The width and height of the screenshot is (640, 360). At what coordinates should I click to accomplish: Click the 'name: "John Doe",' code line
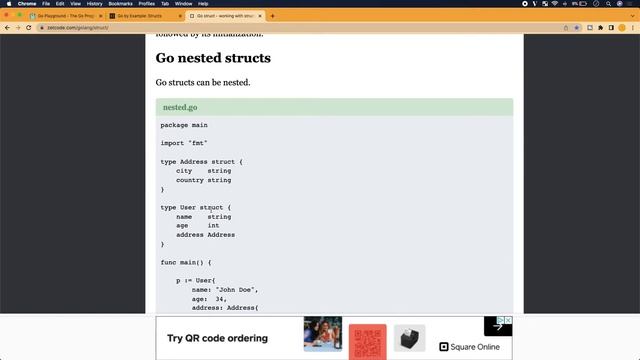[225, 290]
